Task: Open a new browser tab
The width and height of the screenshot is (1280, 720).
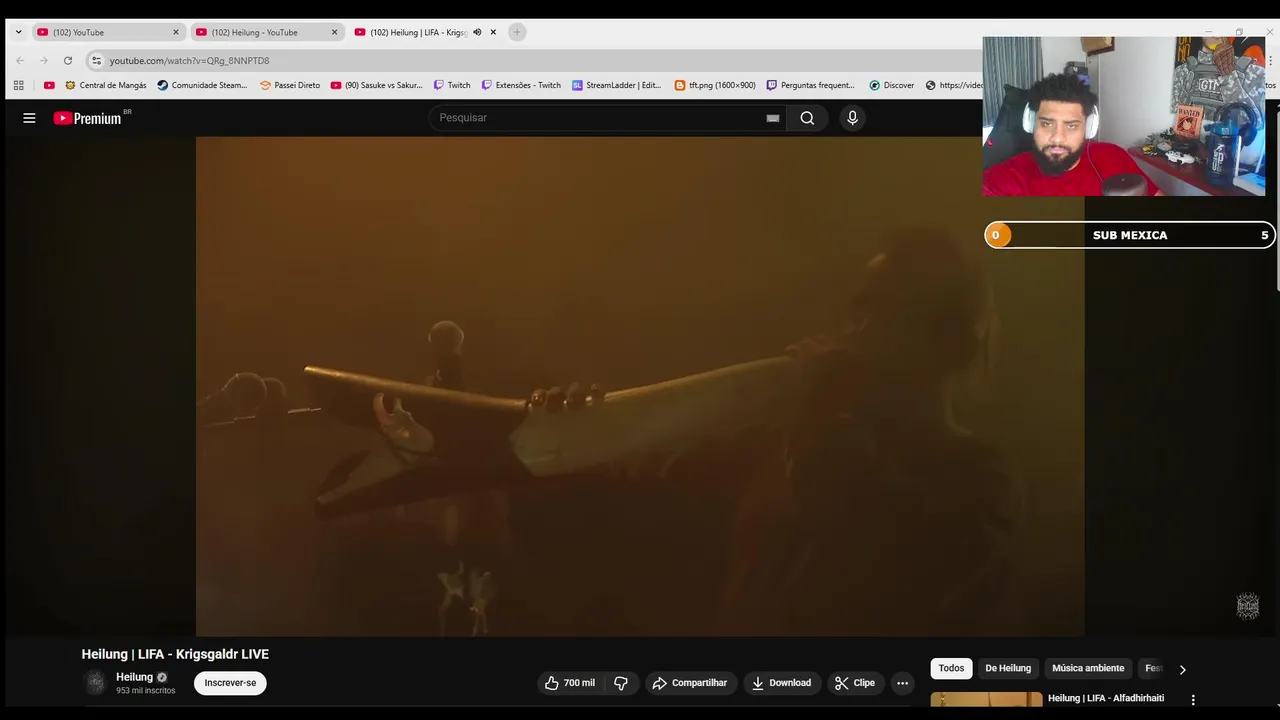Action: [517, 32]
